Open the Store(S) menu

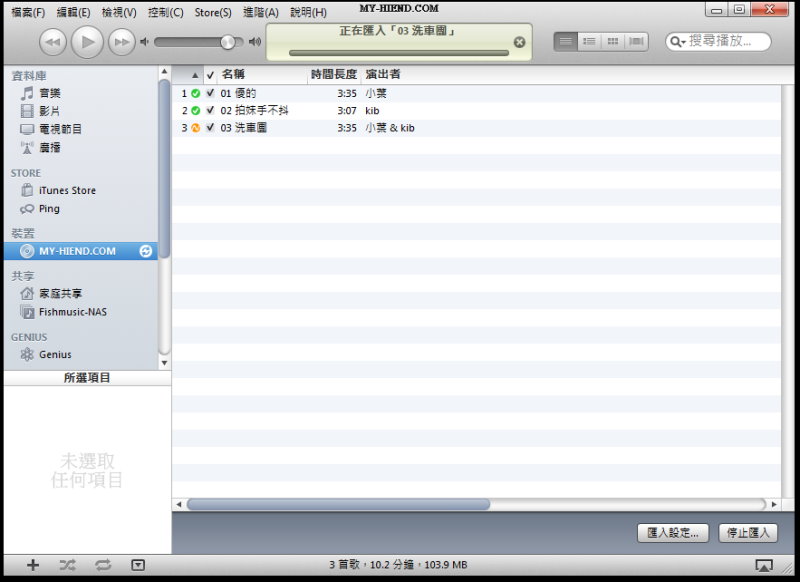coord(212,12)
